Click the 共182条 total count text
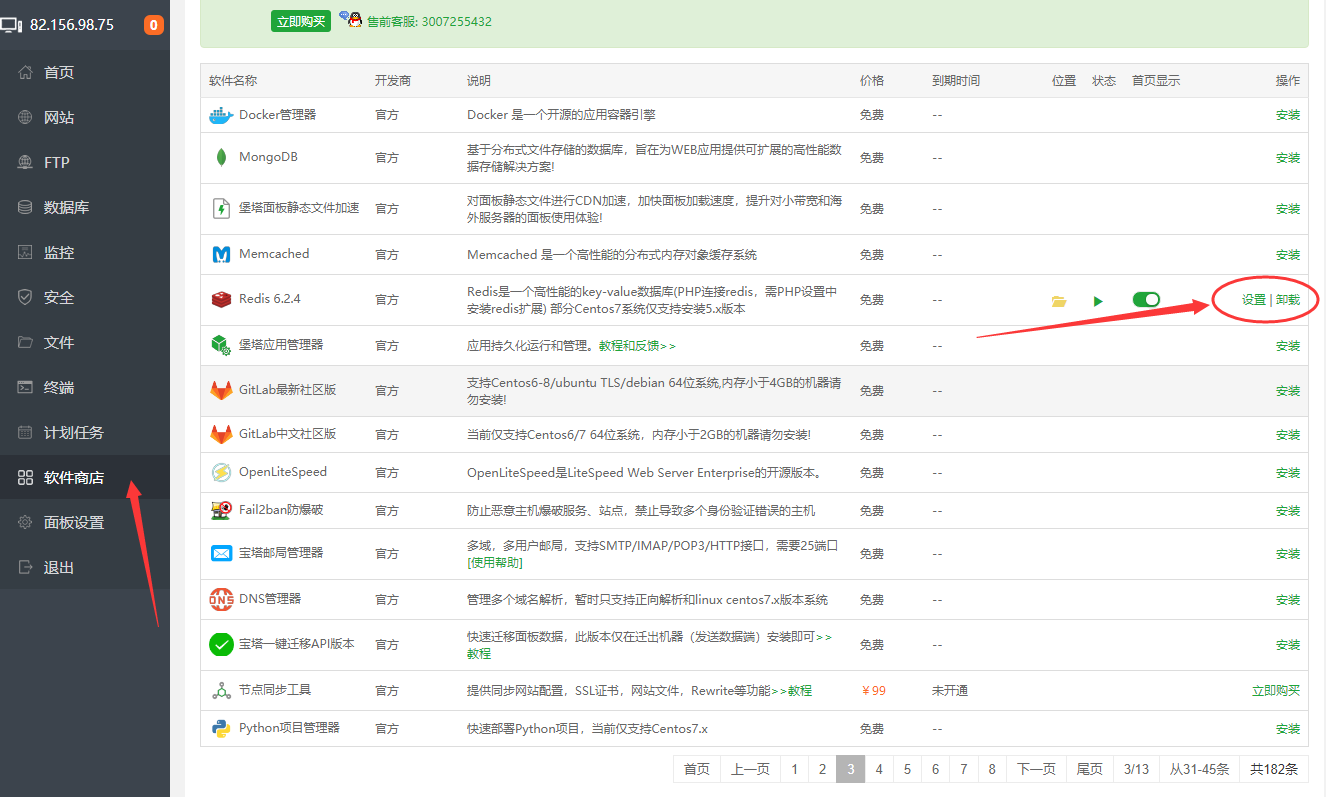The width and height of the screenshot is (1326, 797). [1274, 769]
